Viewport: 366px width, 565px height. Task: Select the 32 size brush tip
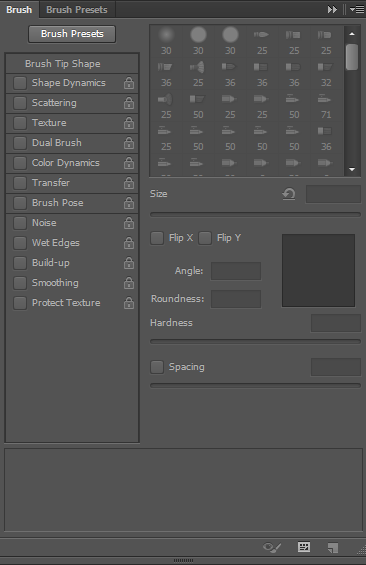tap(326, 75)
